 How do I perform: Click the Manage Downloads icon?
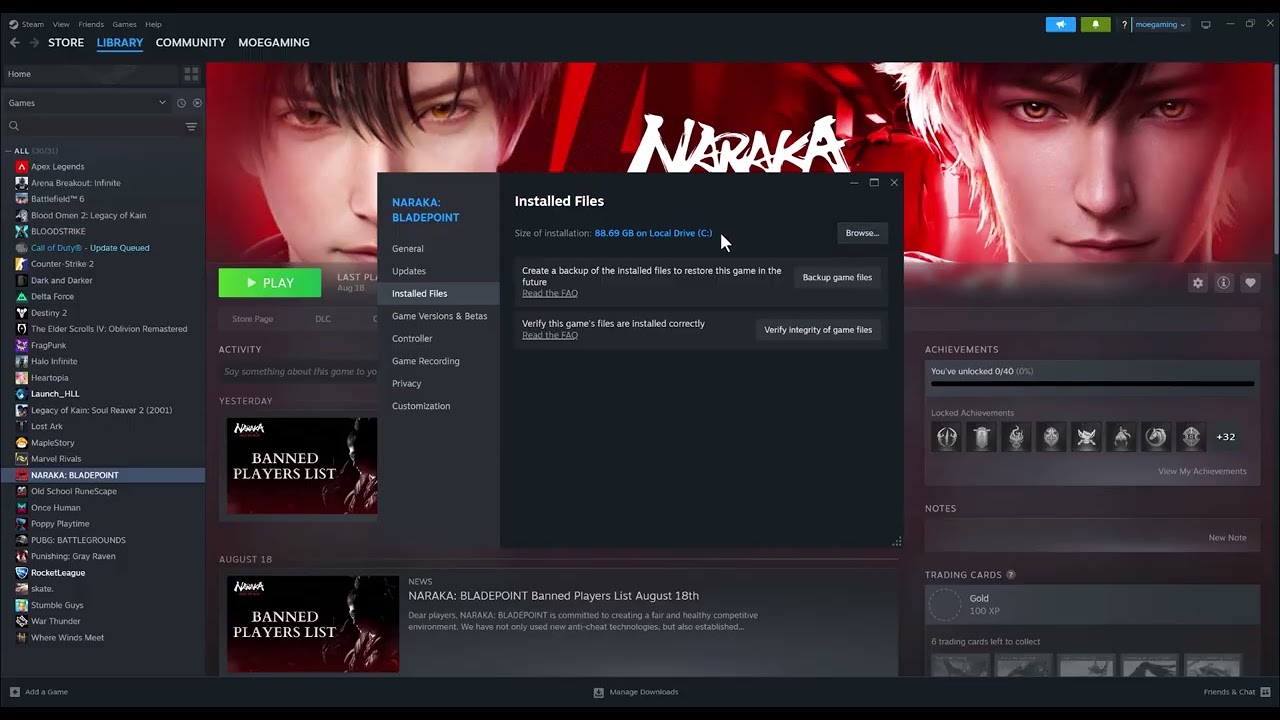tap(599, 692)
